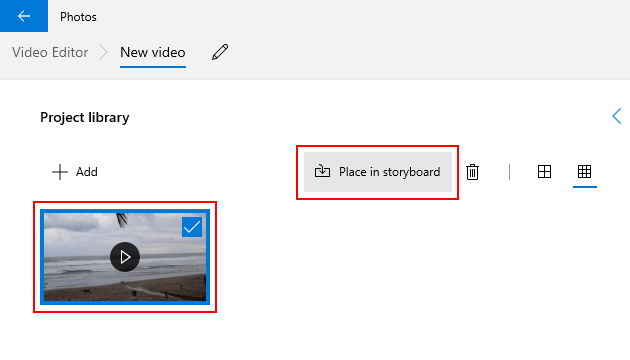Play the beach video clip preview

[x=125, y=257]
